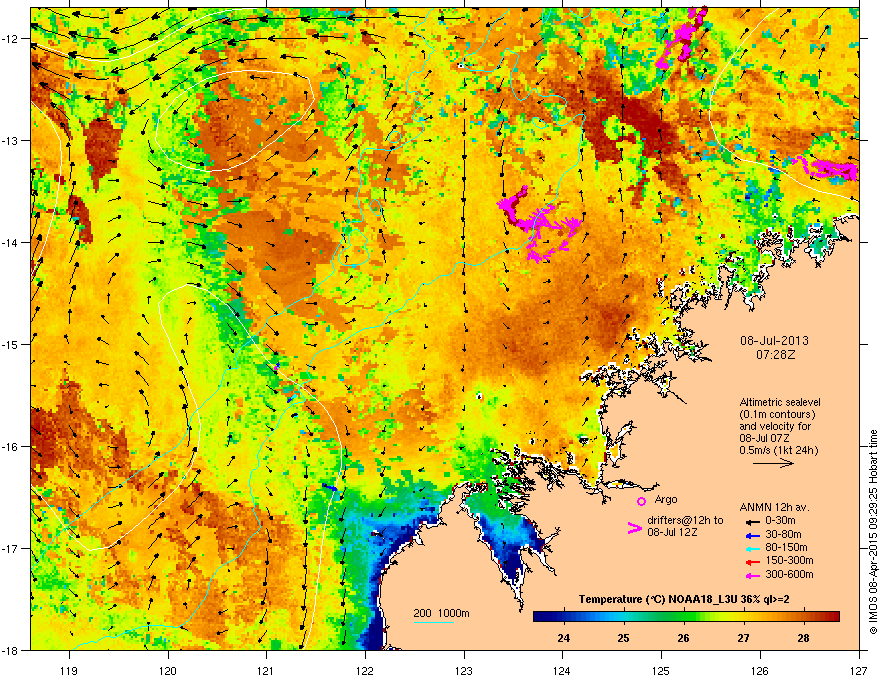Click the latitude axis label -13
The image size is (880, 680).
coord(11,140)
